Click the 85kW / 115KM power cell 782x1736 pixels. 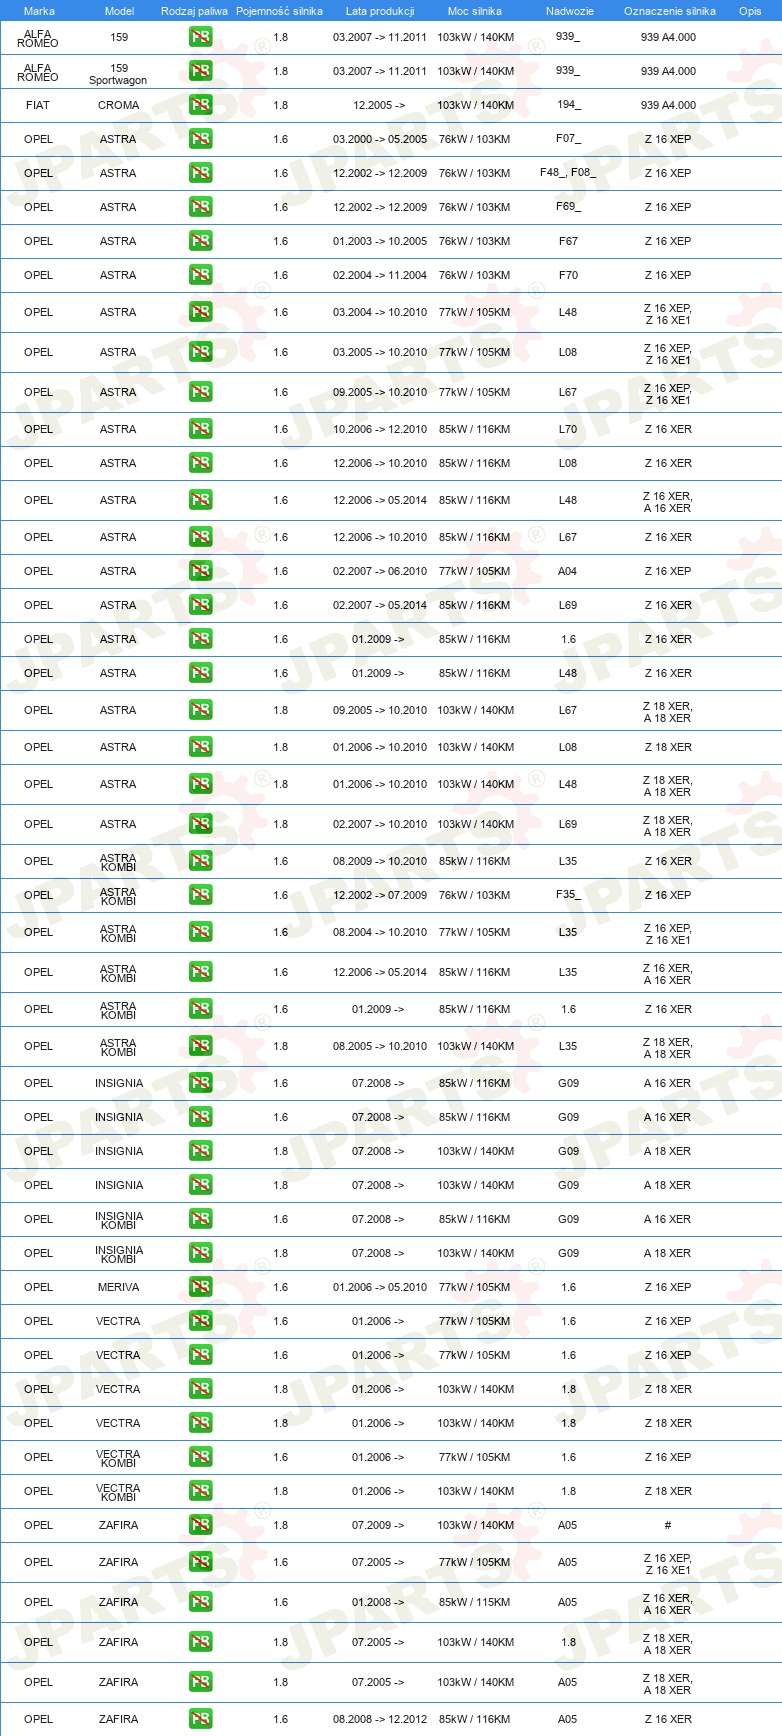(475, 1602)
